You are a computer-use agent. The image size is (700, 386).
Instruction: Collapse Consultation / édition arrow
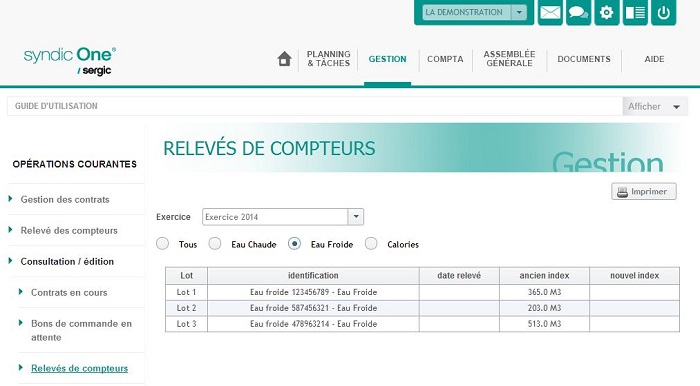pos(11,261)
